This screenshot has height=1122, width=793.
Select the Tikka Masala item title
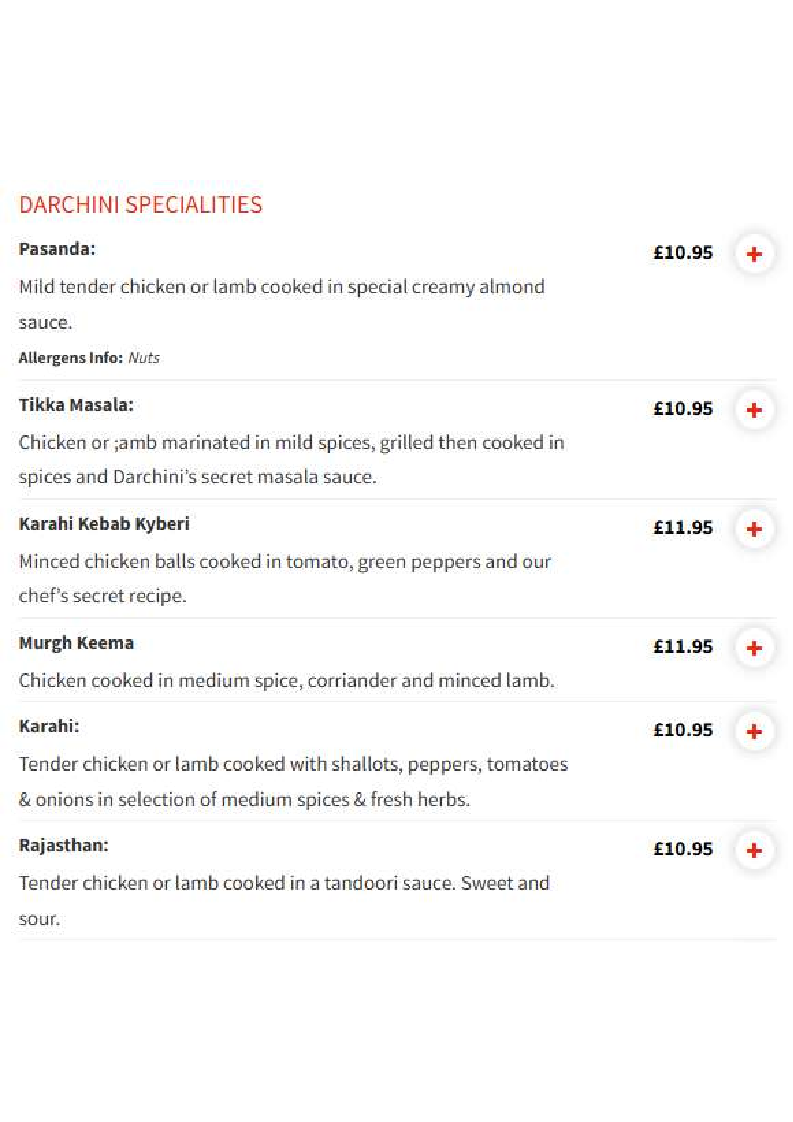76,405
